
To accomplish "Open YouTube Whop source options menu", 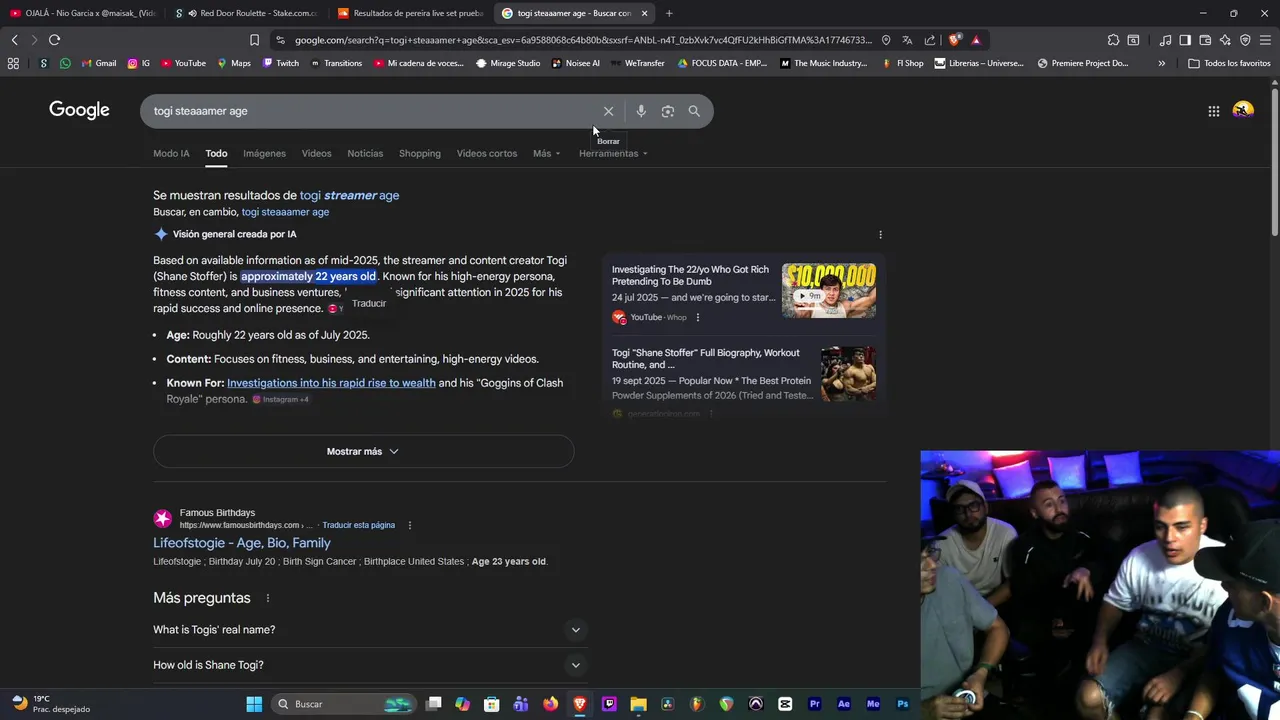I will (x=697, y=317).
